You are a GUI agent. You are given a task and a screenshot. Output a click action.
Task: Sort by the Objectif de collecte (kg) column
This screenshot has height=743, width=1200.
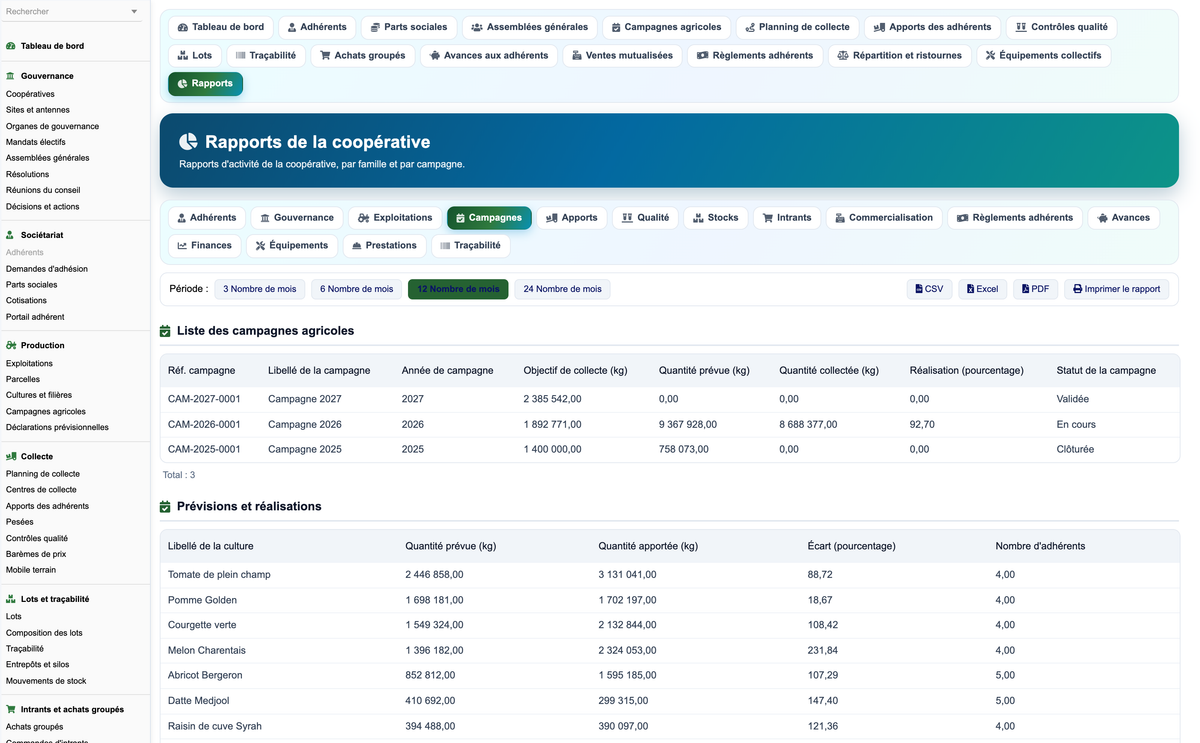pyautogui.click(x=575, y=370)
